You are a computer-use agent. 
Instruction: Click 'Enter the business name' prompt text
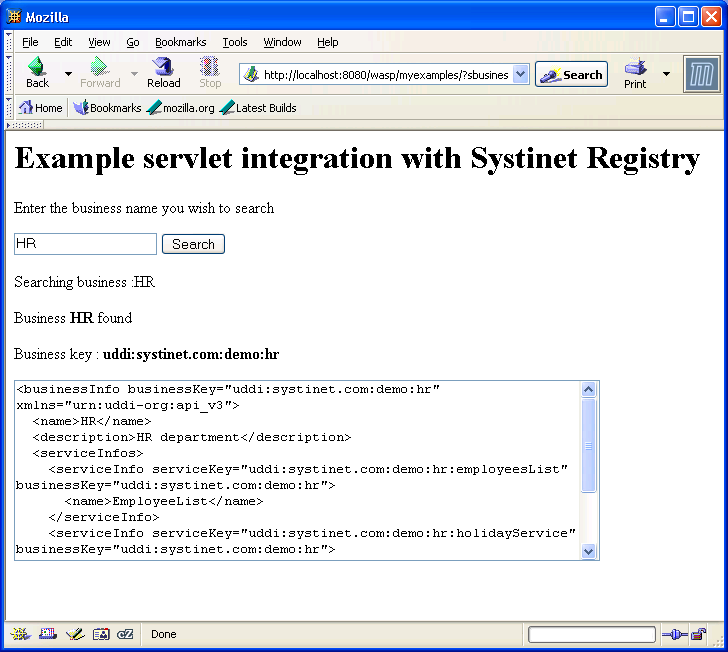tap(144, 208)
